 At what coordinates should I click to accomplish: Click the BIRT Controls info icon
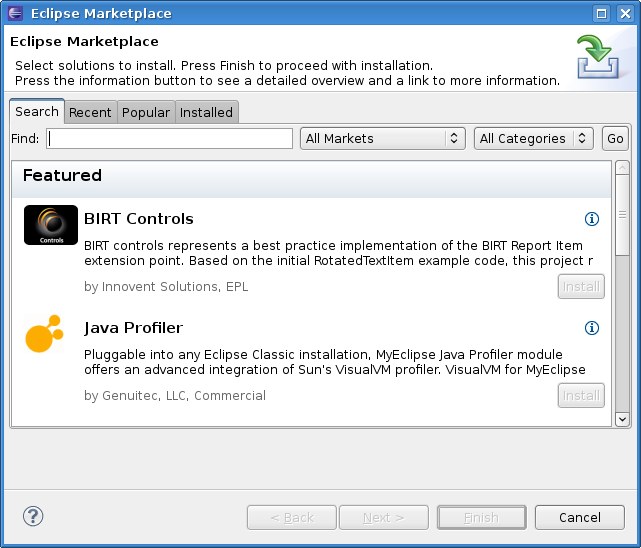(x=591, y=219)
